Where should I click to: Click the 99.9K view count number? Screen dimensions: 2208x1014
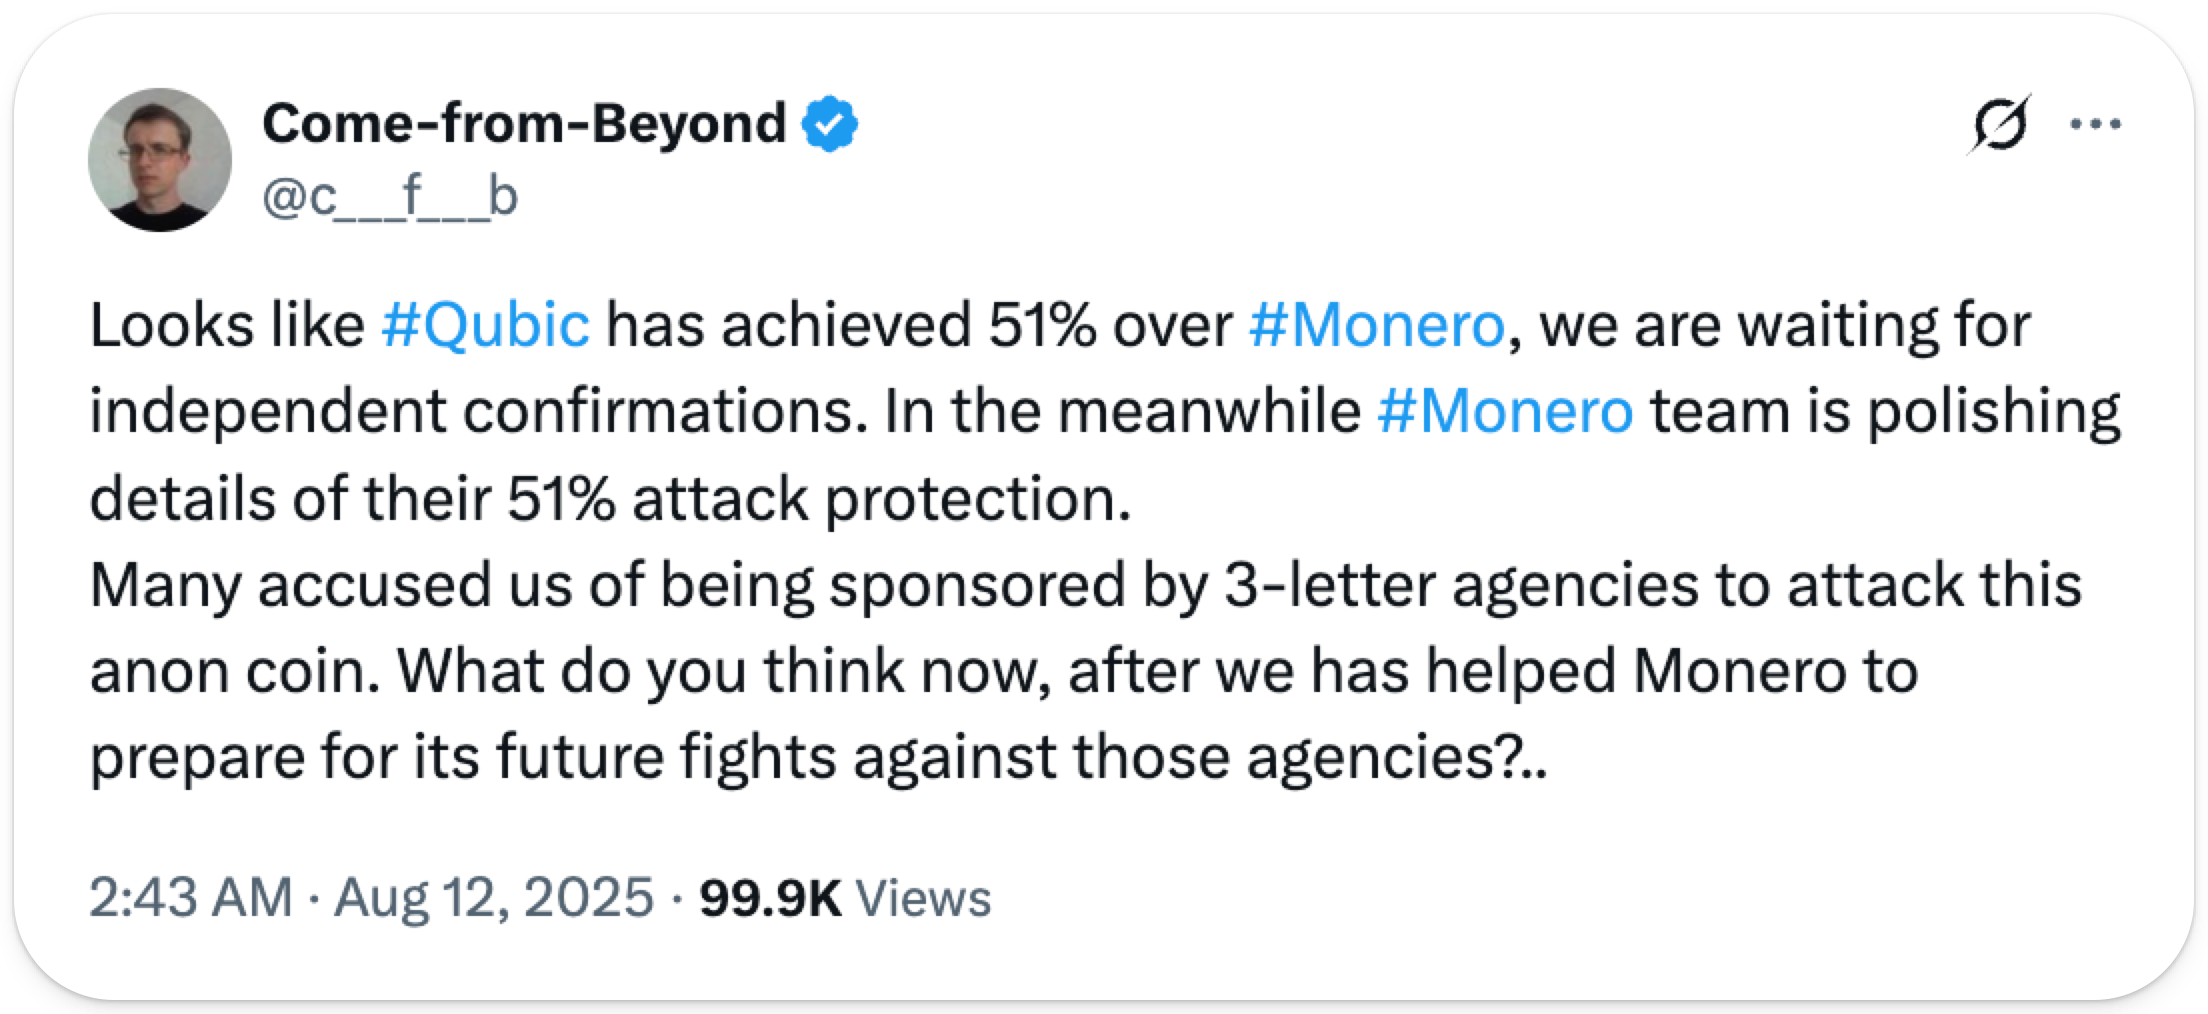(x=770, y=897)
